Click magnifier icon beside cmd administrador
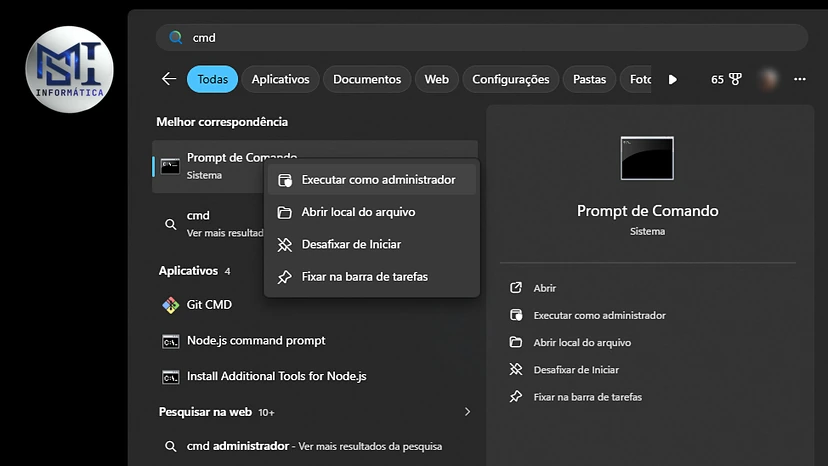 click(x=170, y=446)
